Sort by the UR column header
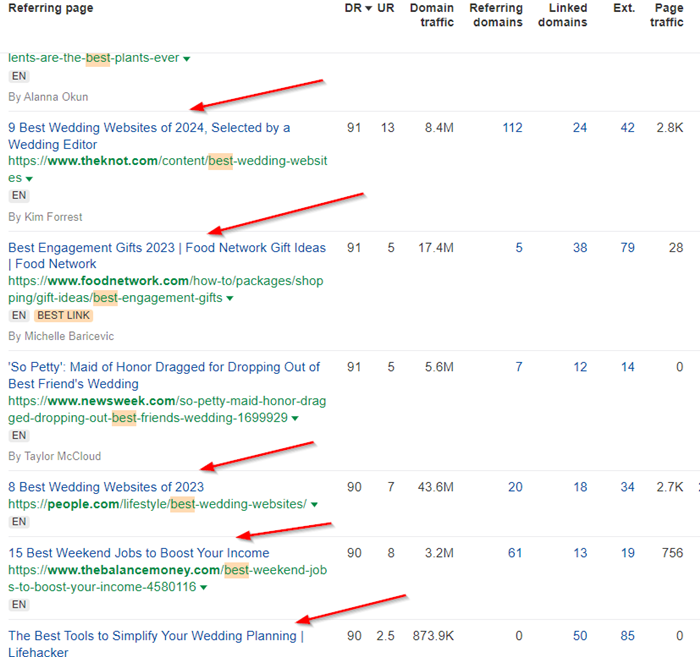 click(x=386, y=8)
